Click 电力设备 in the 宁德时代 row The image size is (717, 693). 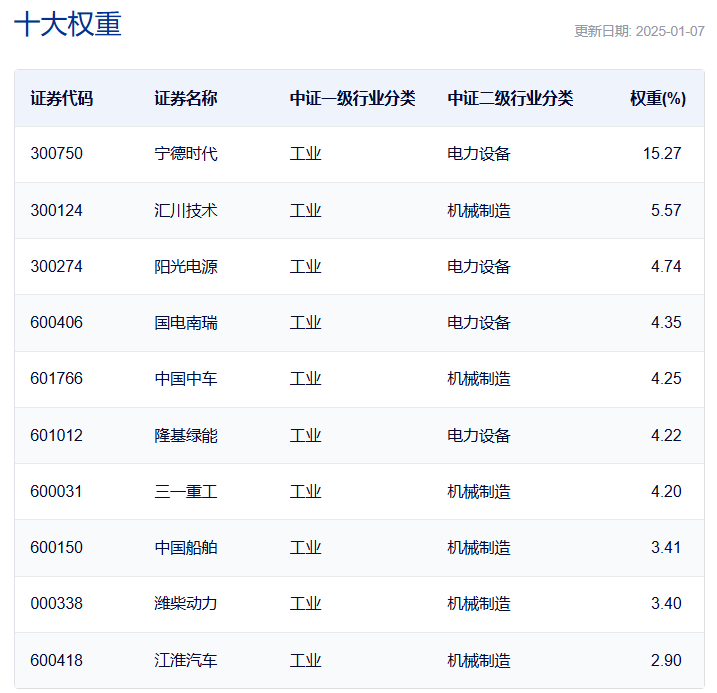pyautogui.click(x=479, y=153)
